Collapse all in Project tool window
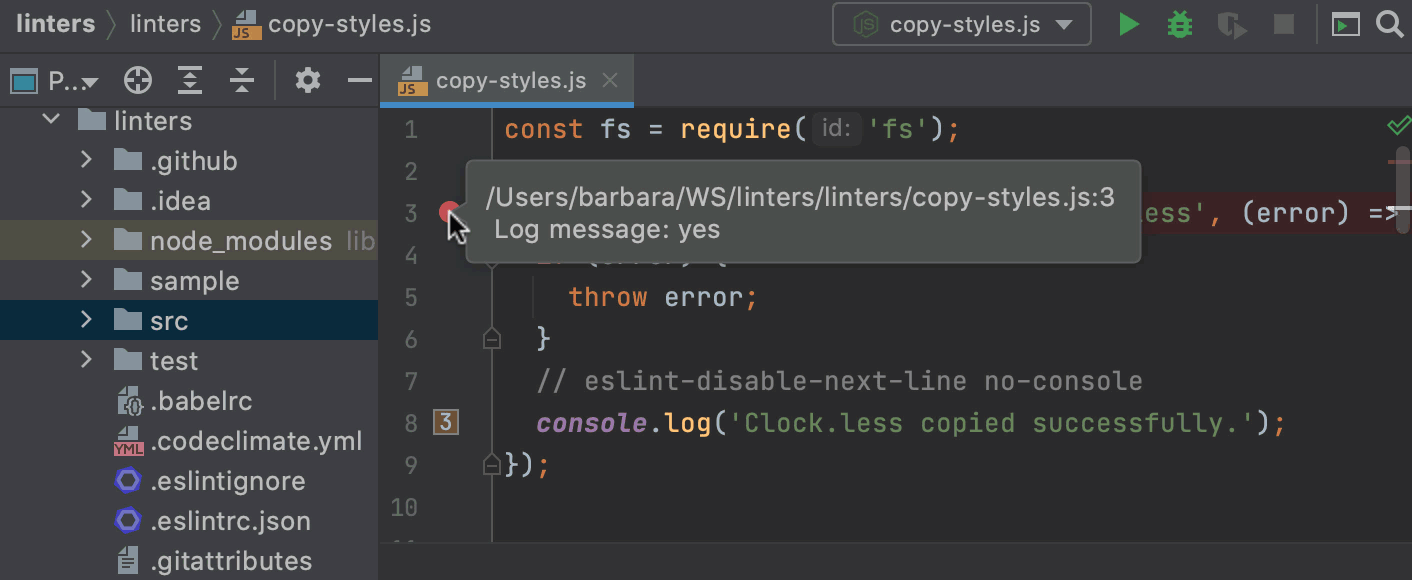The image size is (1412, 580). click(241, 81)
